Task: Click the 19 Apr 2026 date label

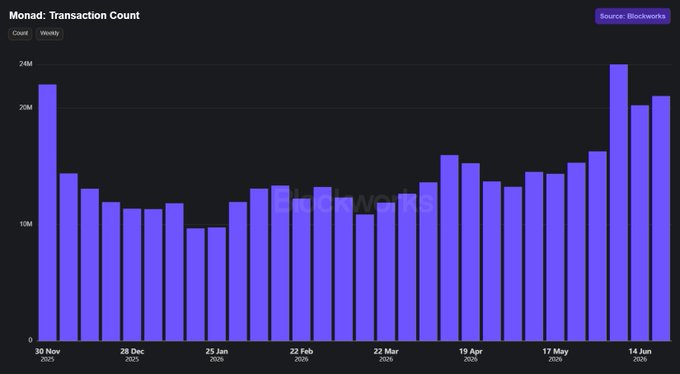Action: pos(471,355)
